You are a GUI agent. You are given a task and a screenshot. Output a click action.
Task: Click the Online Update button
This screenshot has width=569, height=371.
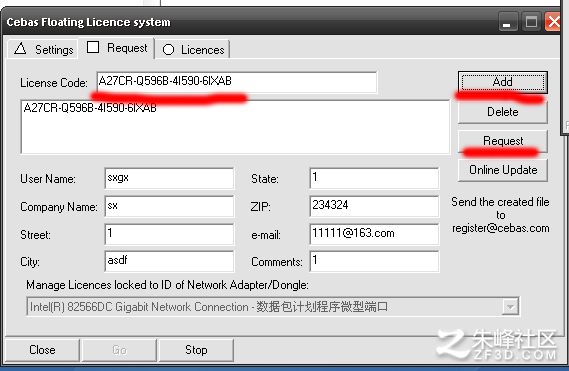pyautogui.click(x=503, y=170)
